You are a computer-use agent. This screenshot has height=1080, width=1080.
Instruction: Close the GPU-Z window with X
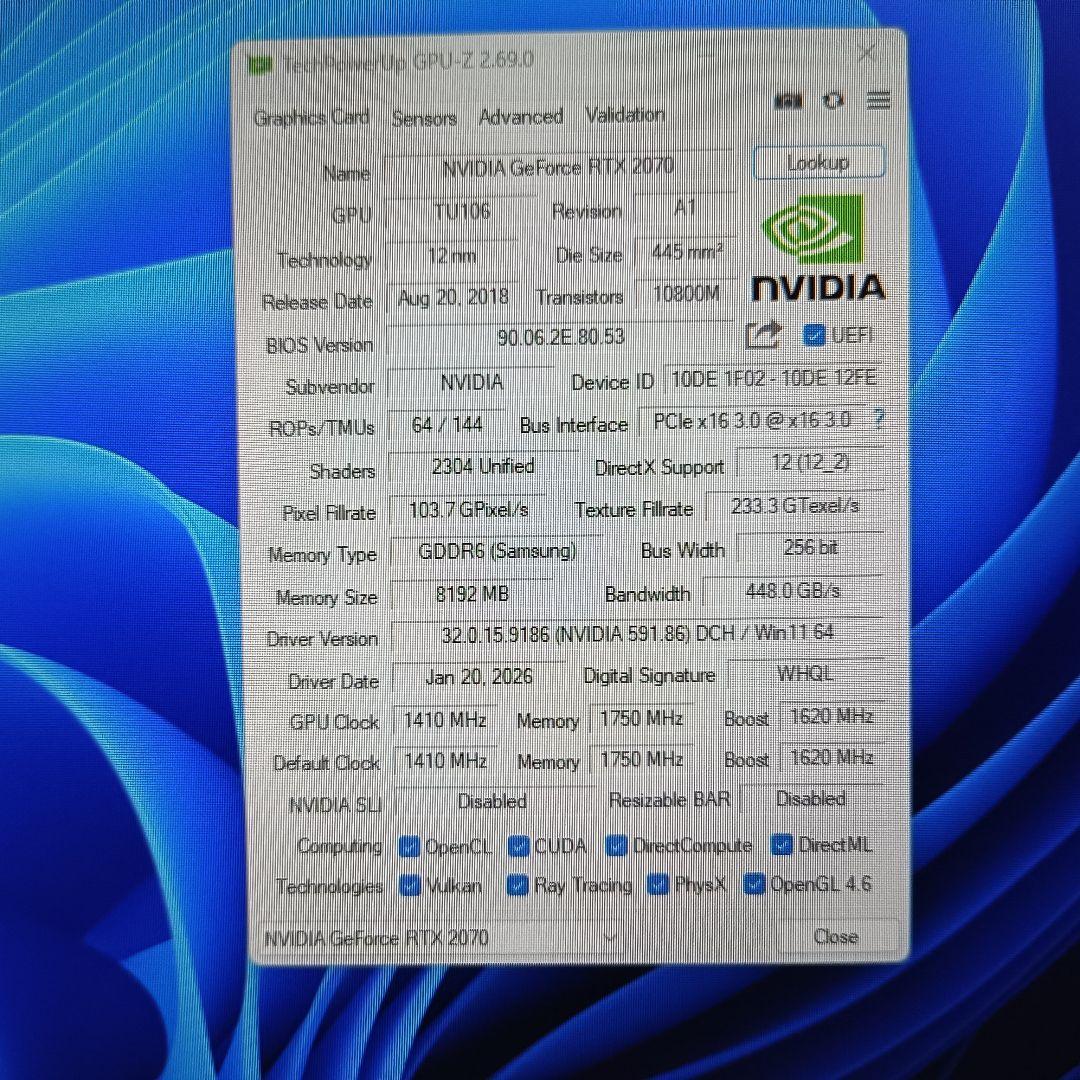866,53
